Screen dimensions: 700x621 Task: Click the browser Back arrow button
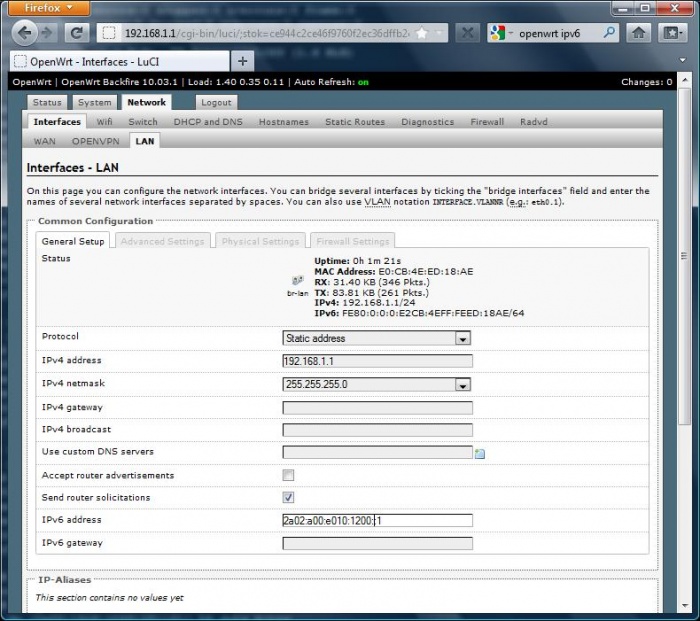click(25, 33)
